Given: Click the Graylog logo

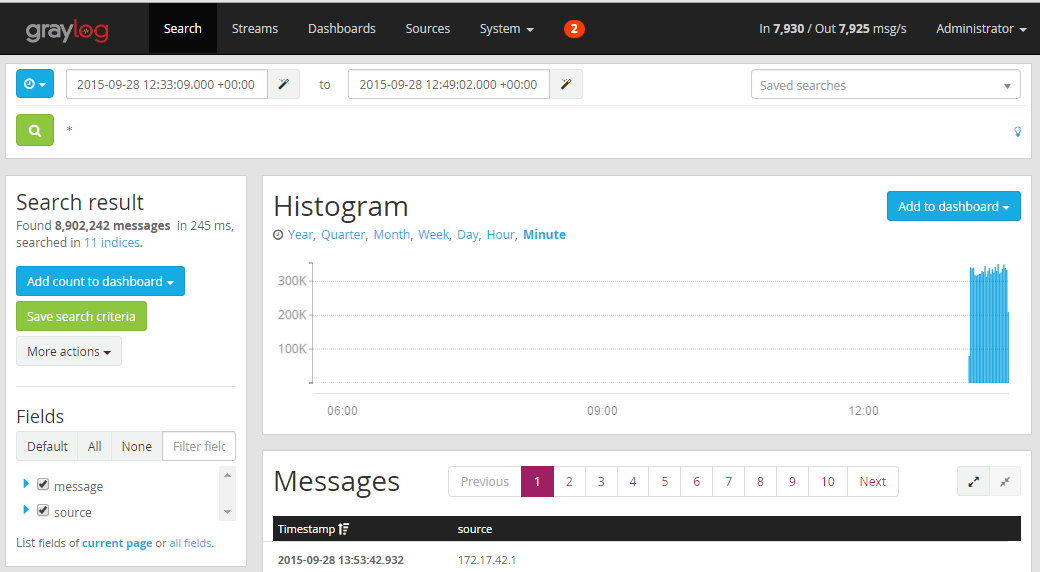Looking at the screenshot, I should coord(67,30).
